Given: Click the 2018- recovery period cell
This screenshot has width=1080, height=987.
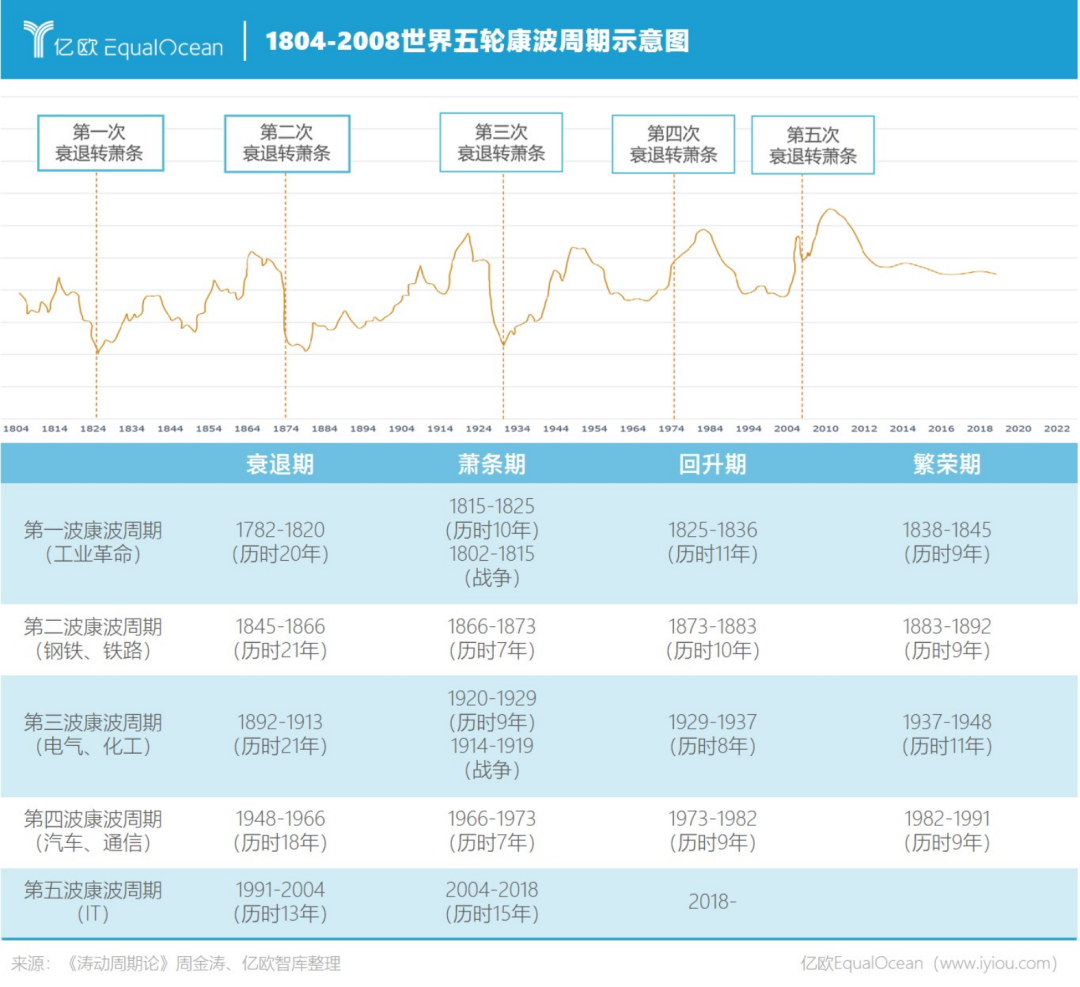Looking at the screenshot, I should (x=712, y=901).
